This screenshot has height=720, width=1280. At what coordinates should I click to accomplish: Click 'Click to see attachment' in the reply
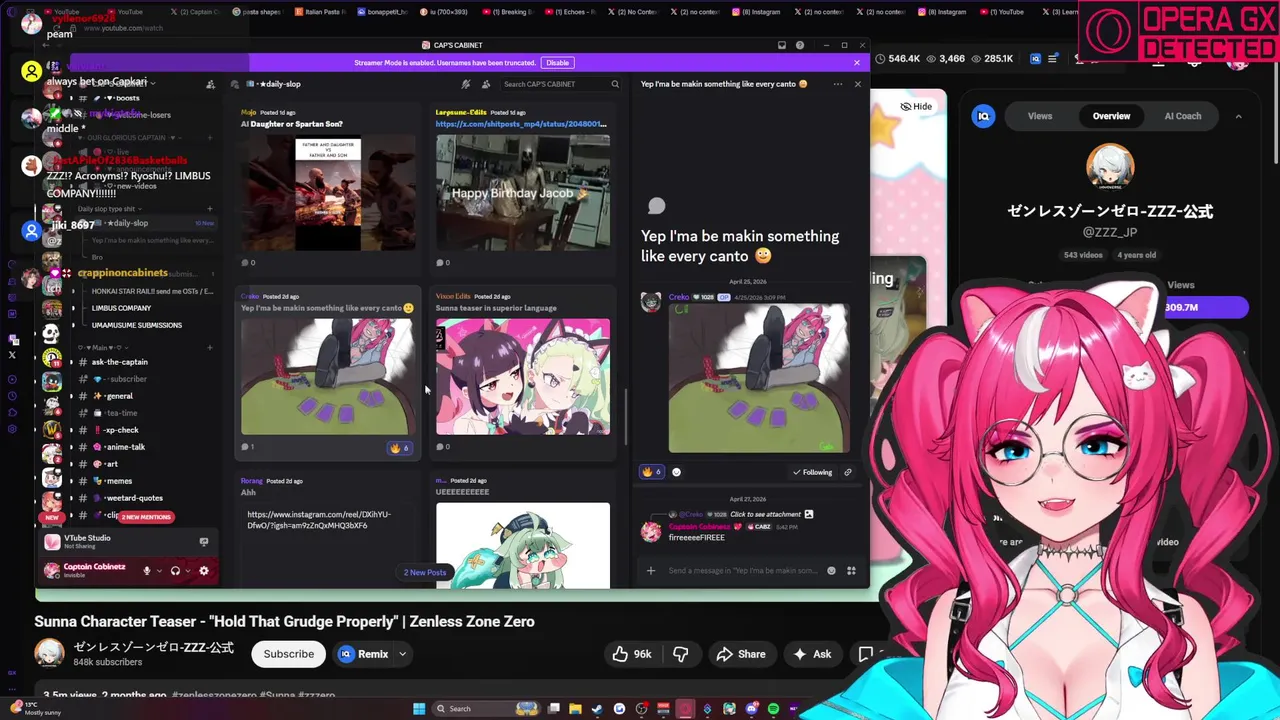tap(766, 514)
